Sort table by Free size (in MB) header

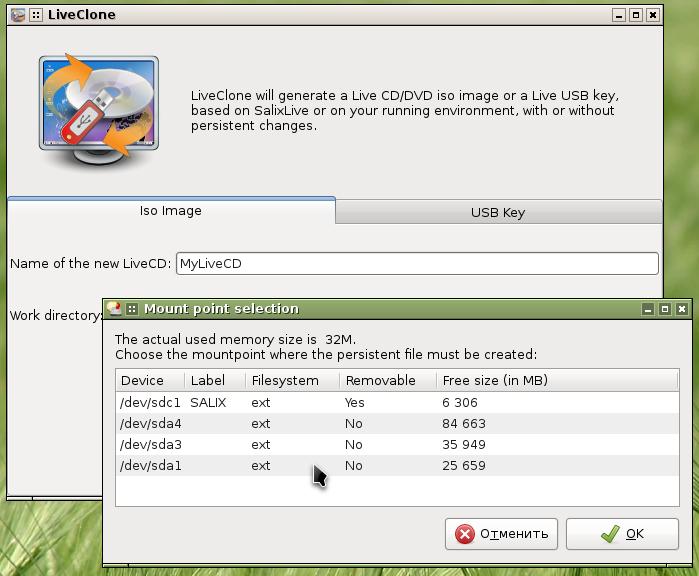pyautogui.click(x=557, y=380)
